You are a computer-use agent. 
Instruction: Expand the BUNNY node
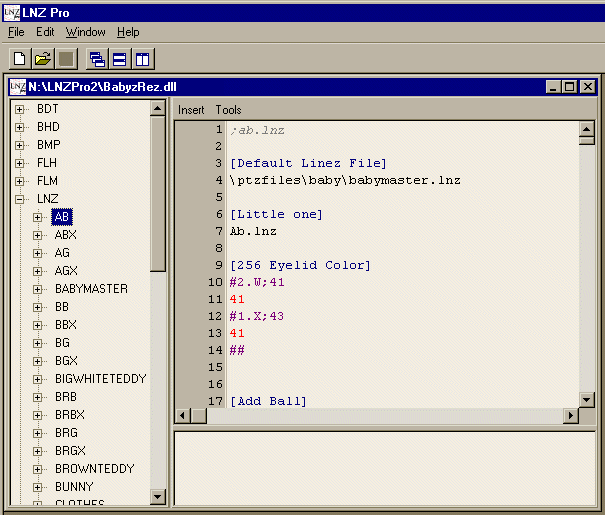point(37,487)
